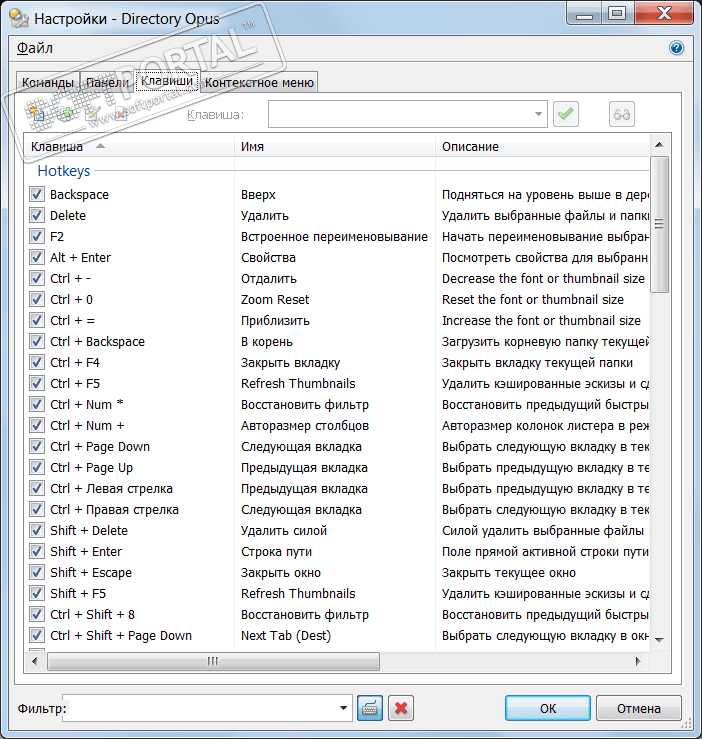This screenshot has height=739, width=702.
Task: Select the Next Tab (Dest) entry
Action: pyautogui.click(x=286, y=635)
